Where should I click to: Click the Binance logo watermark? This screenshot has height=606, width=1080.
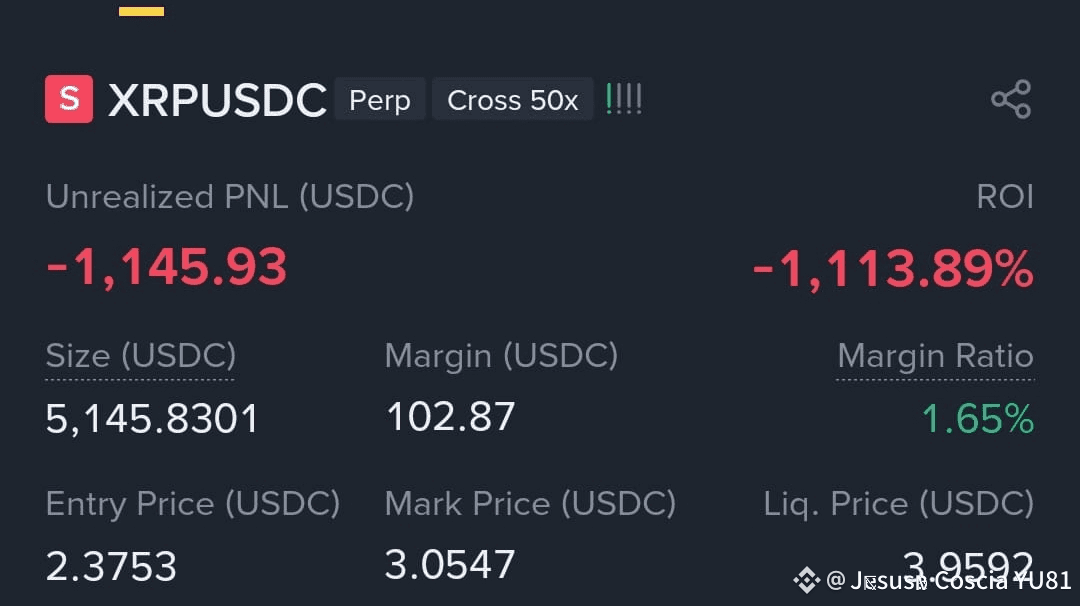(806, 580)
